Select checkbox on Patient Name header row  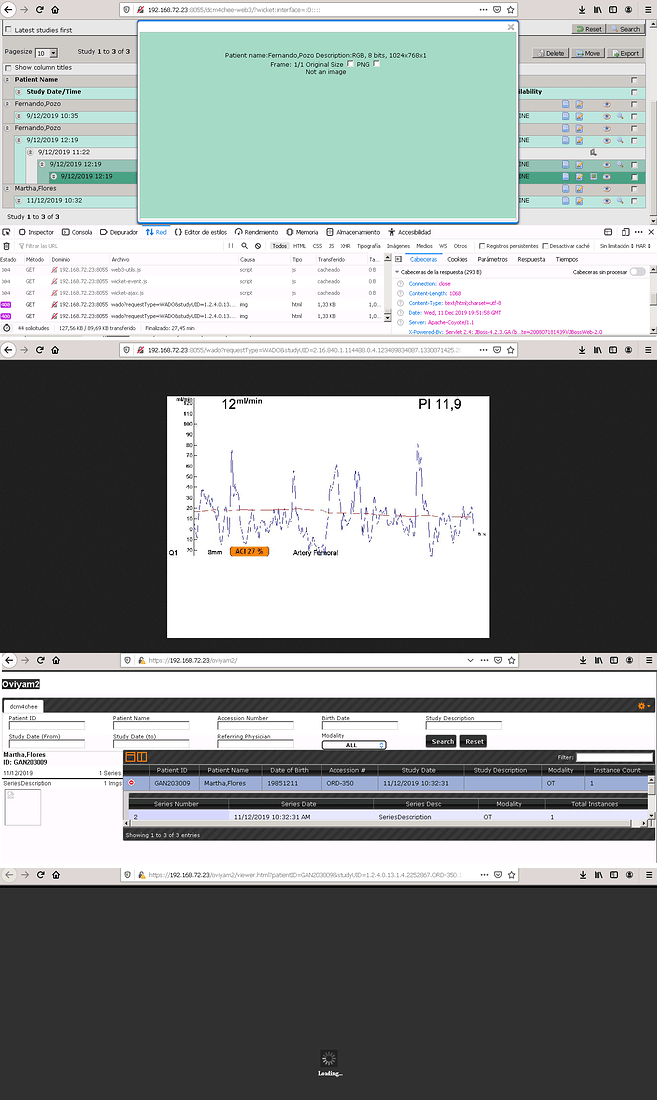pos(635,80)
